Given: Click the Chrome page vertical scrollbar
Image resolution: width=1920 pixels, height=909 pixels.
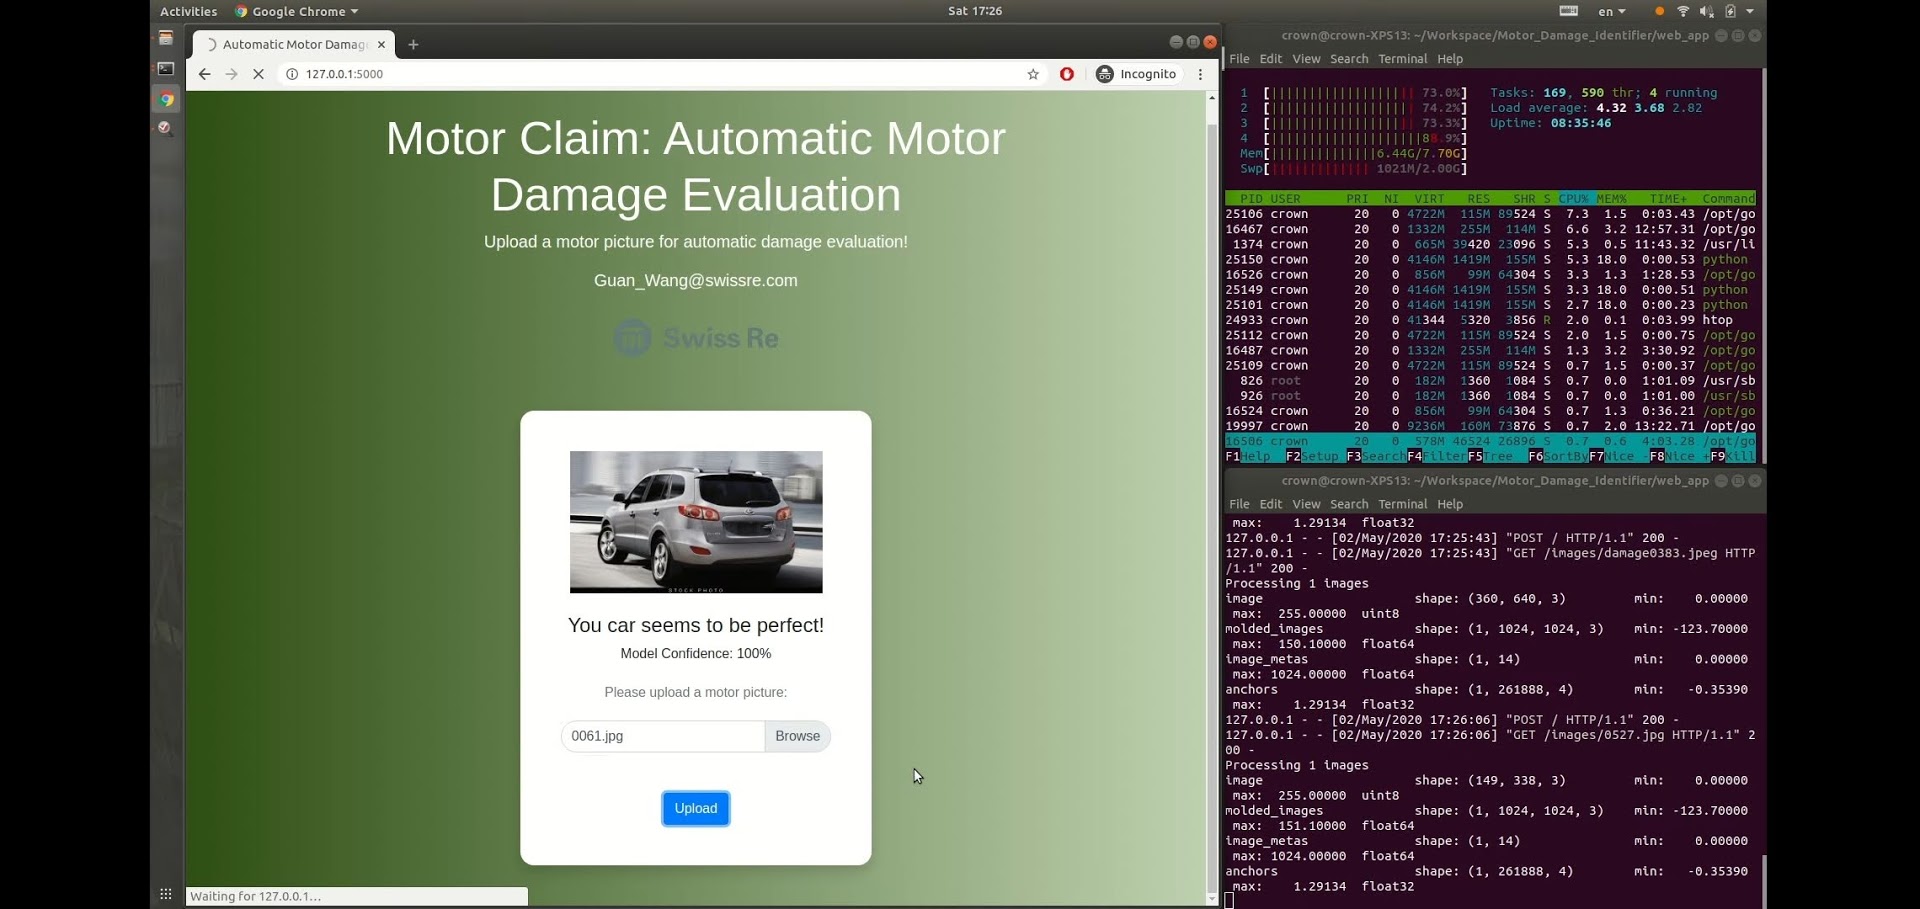Looking at the screenshot, I should (1212, 497).
